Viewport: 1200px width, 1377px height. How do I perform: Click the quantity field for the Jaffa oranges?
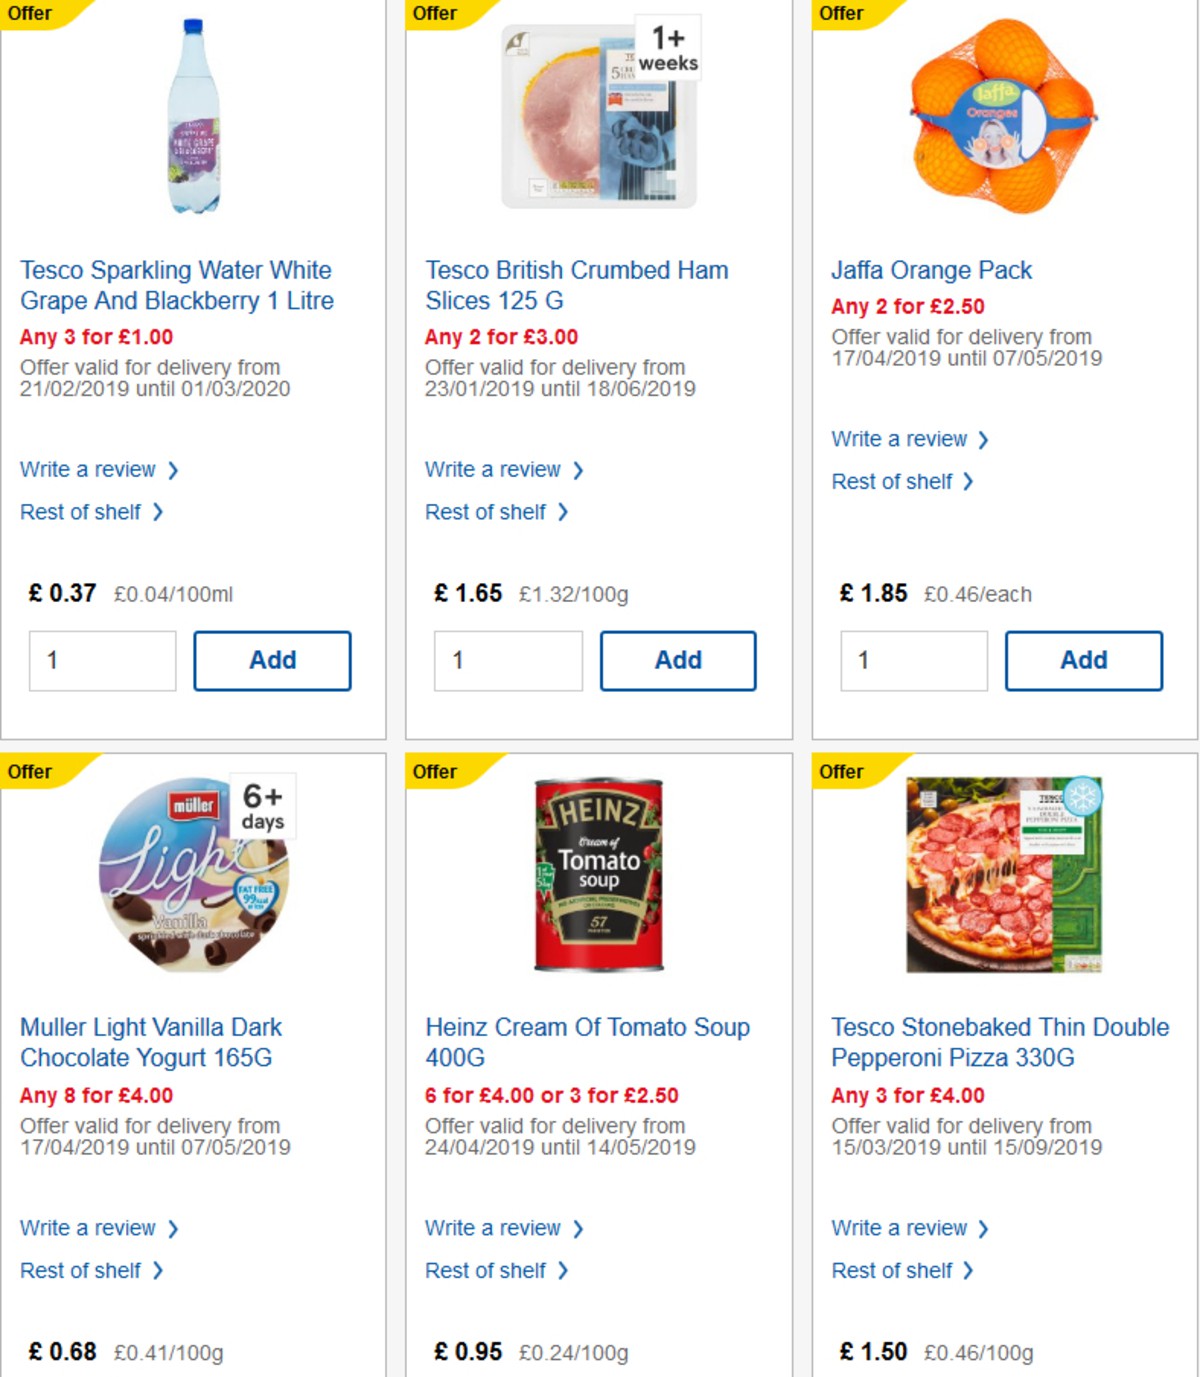click(912, 660)
